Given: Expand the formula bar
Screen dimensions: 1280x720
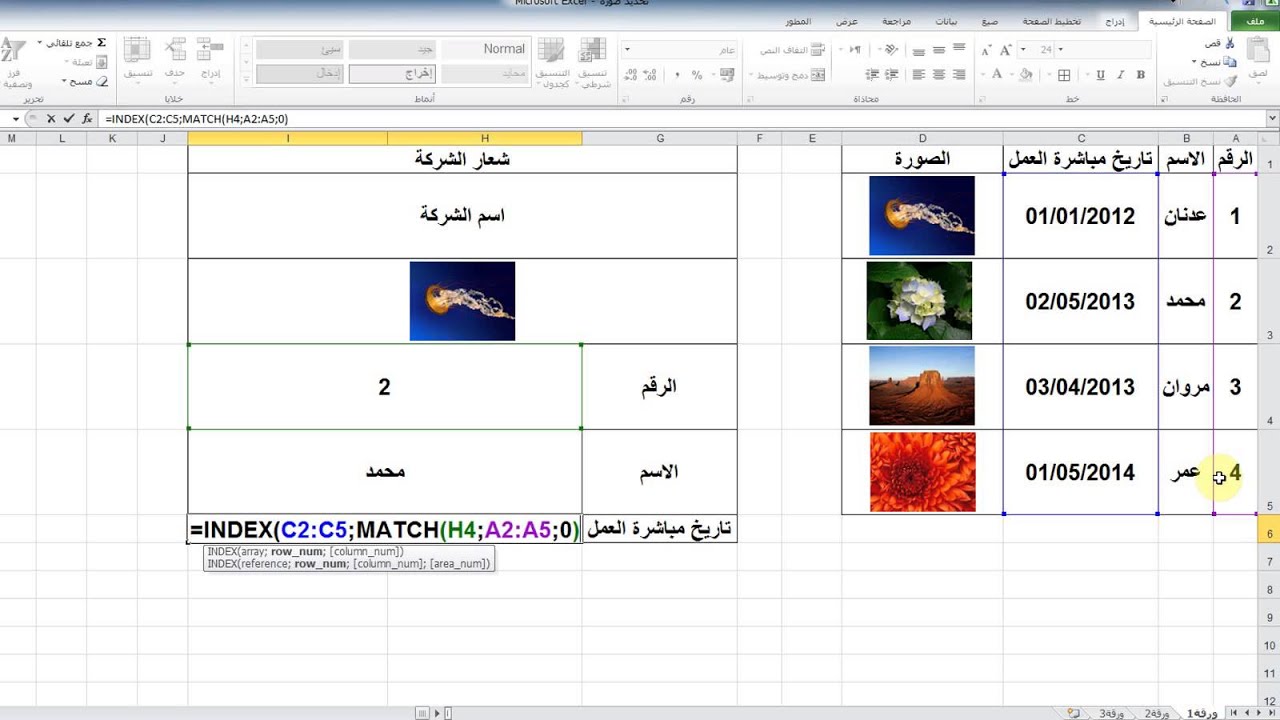Looking at the screenshot, I should 1272,118.
